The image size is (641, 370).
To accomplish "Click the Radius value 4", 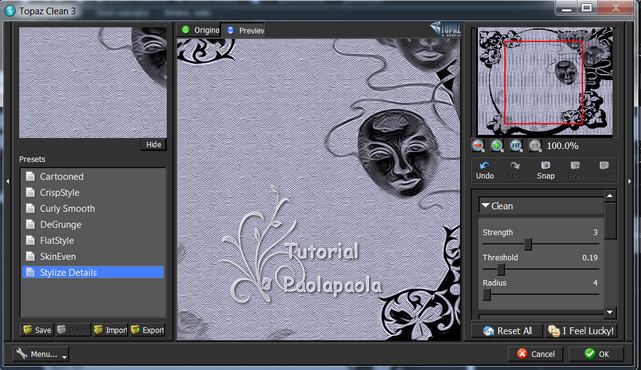I will click(x=595, y=283).
